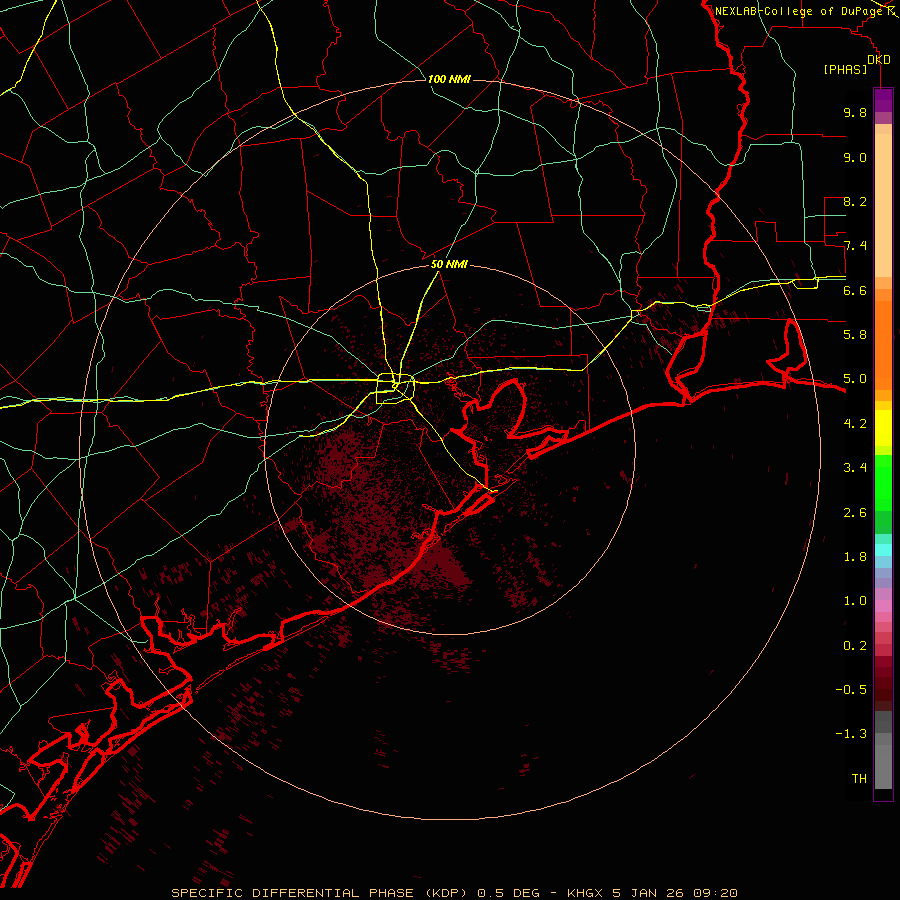
Task: Click the 09:20 timestamp in bottom caption
Action: click(715, 893)
